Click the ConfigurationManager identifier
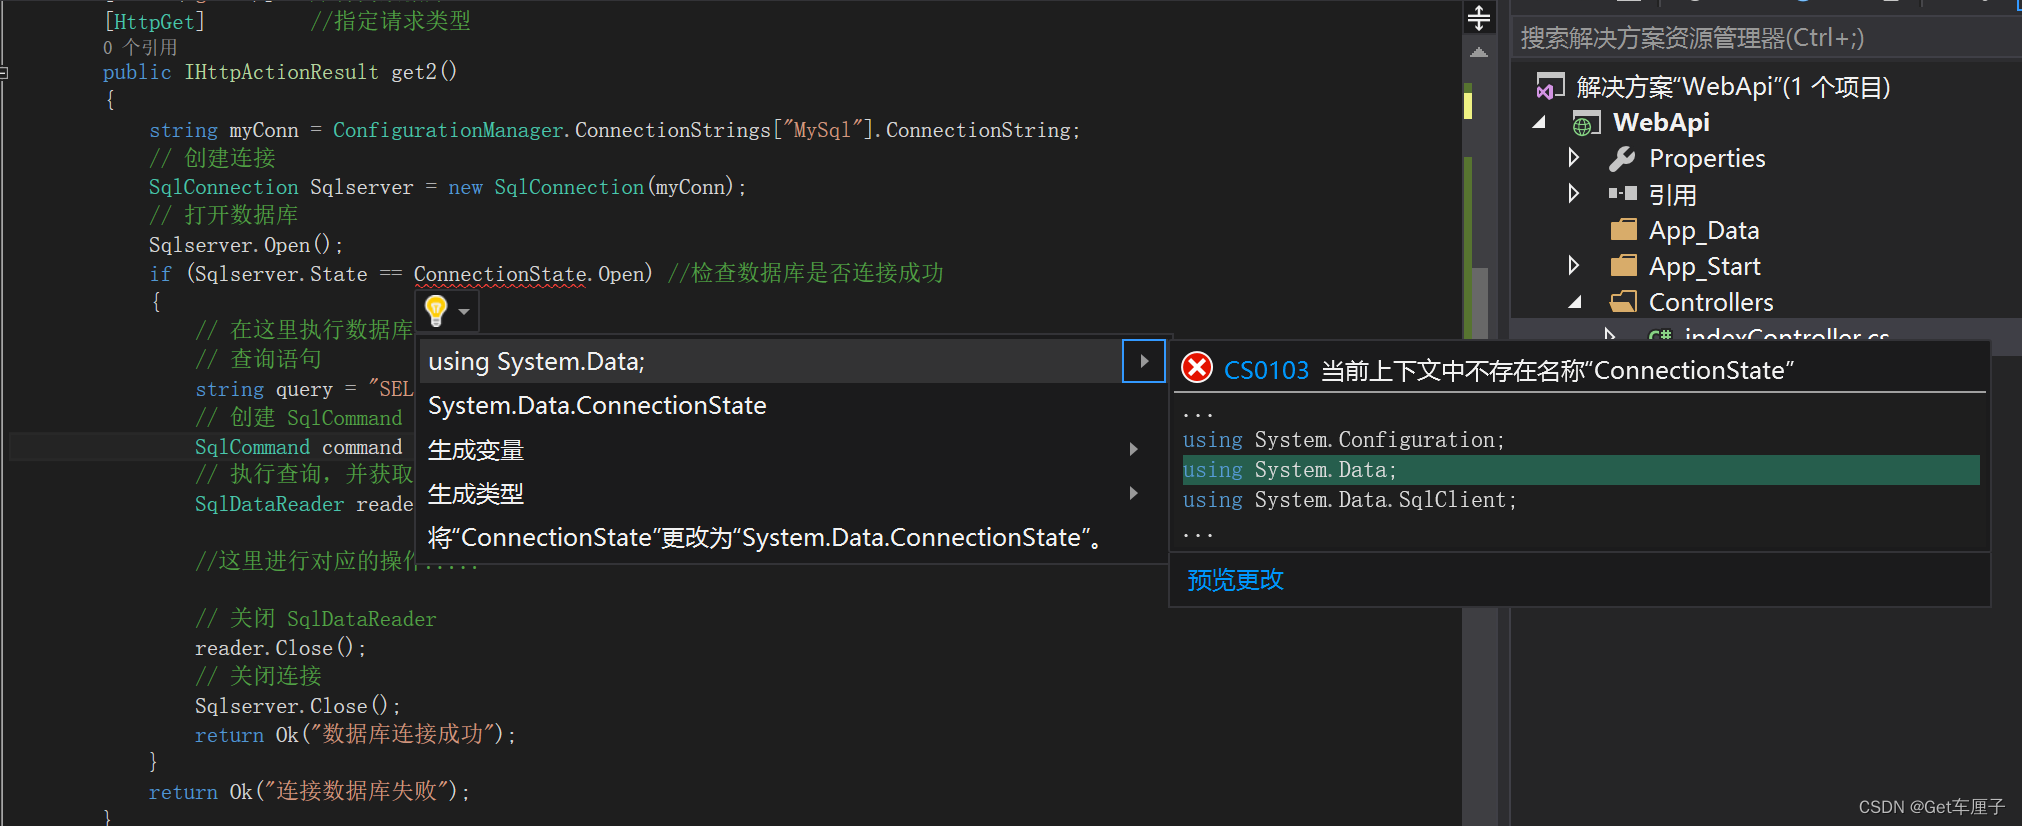This screenshot has width=2022, height=826. [x=448, y=130]
